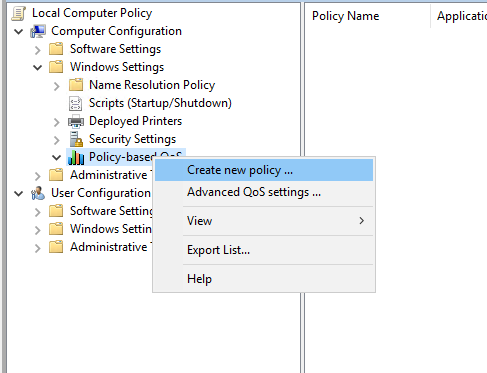Viewport: 487px width, 373px height.
Task: Select Software Settings label under Computer Configuration
Action: pyautogui.click(x=115, y=49)
